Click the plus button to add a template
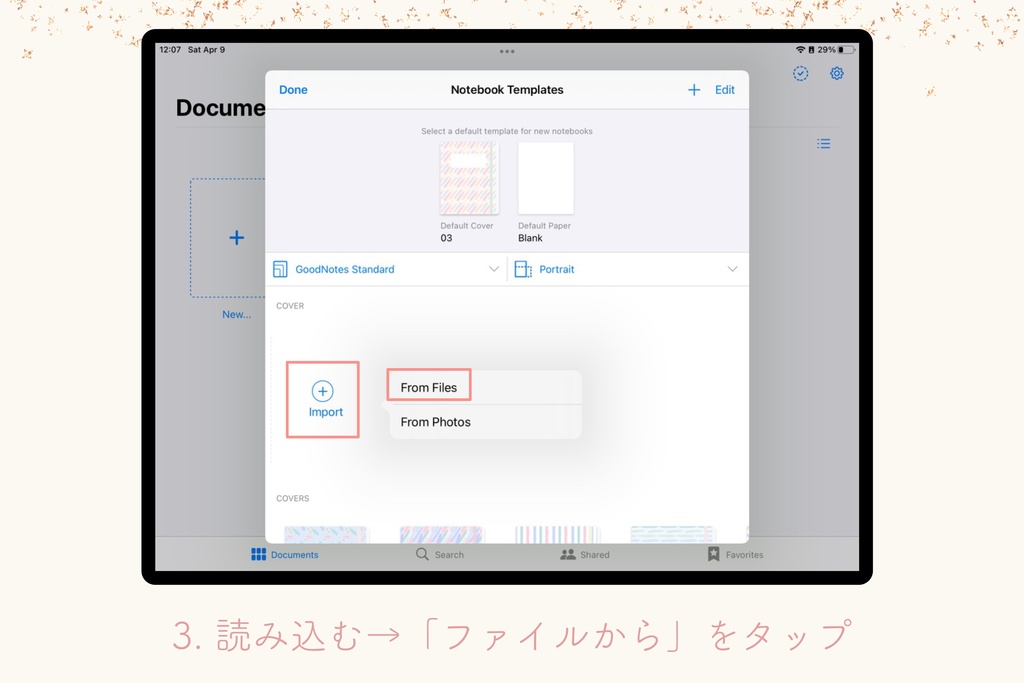Image resolution: width=1024 pixels, height=683 pixels. [694, 89]
